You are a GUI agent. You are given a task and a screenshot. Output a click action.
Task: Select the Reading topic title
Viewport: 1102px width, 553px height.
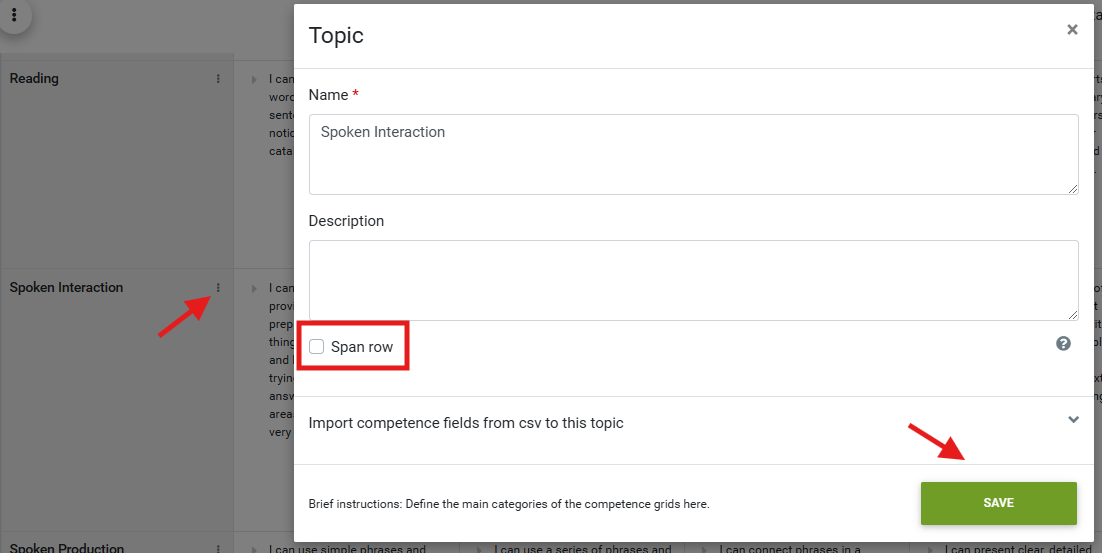click(x=34, y=79)
